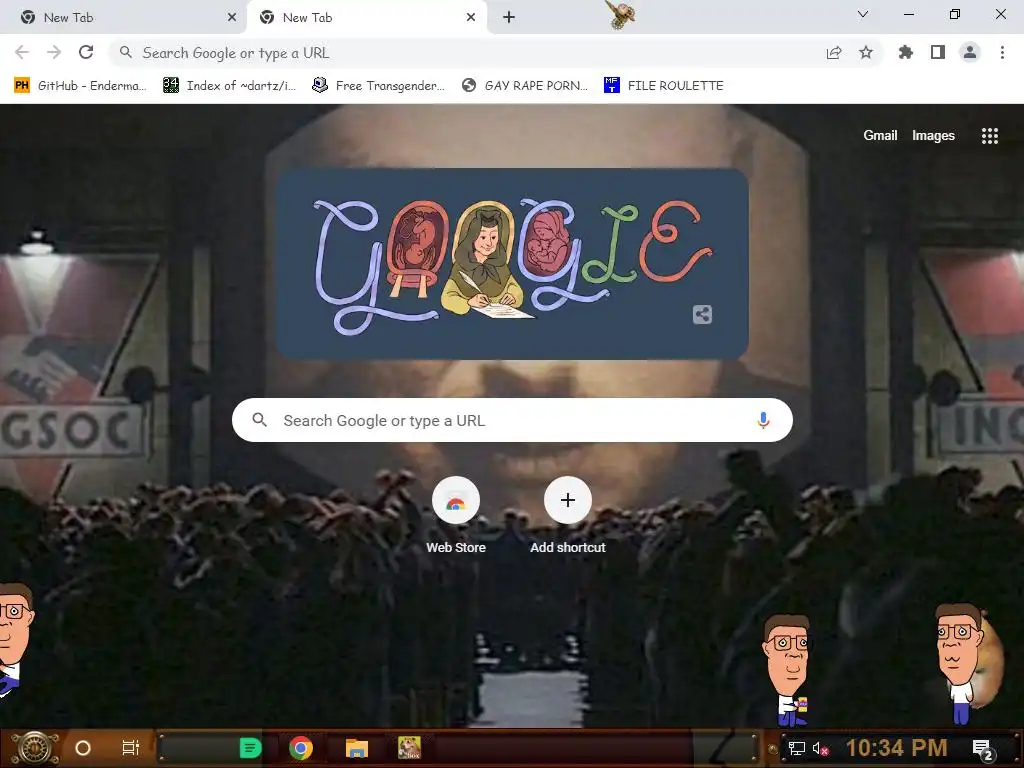Share the Google Doodle
Screen dimensions: 1024x768
pos(702,315)
